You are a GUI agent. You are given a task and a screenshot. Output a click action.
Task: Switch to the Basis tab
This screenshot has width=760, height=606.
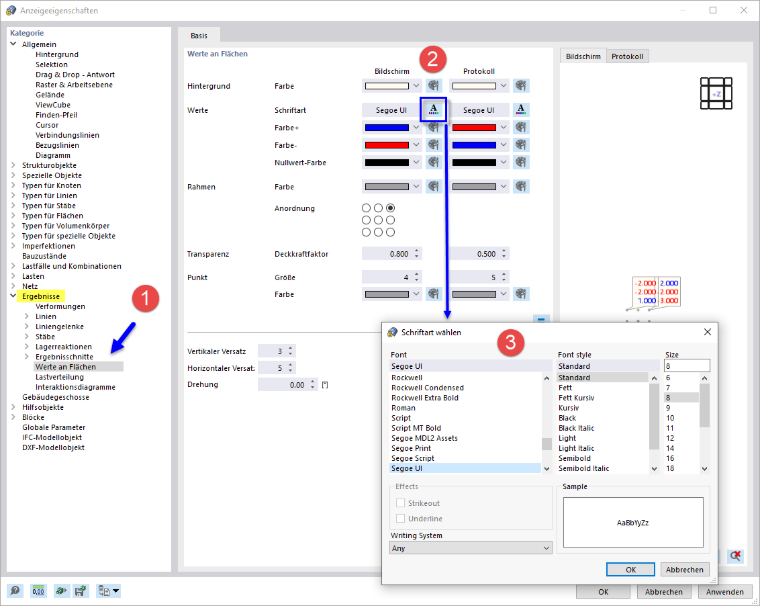tap(199, 35)
